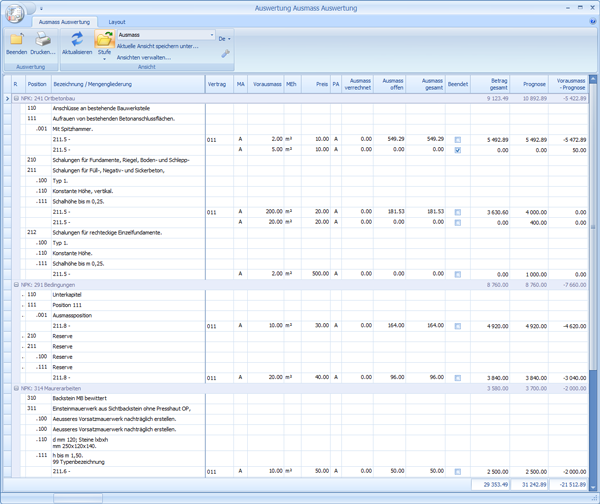Click the Ausmass verrechnet column header
This screenshot has width=600, height=504.
coord(357,84)
